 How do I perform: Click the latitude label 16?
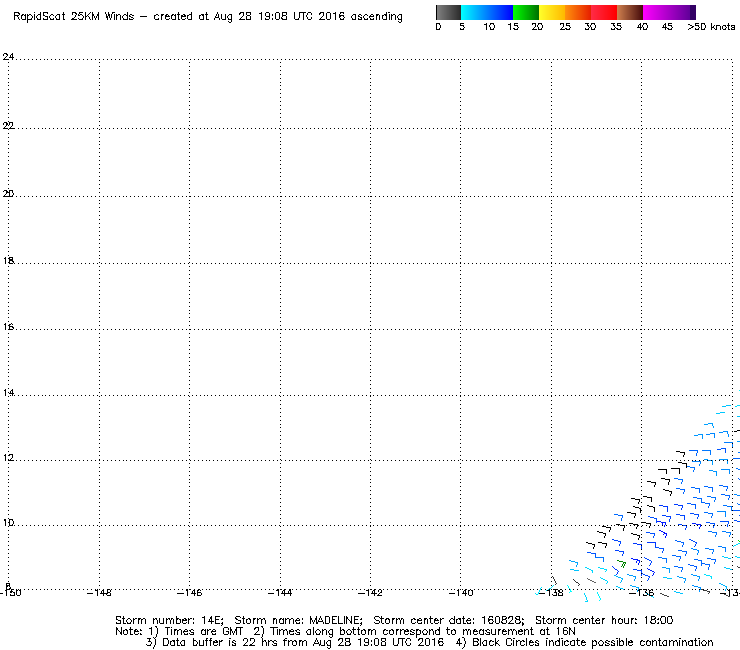click(8, 327)
